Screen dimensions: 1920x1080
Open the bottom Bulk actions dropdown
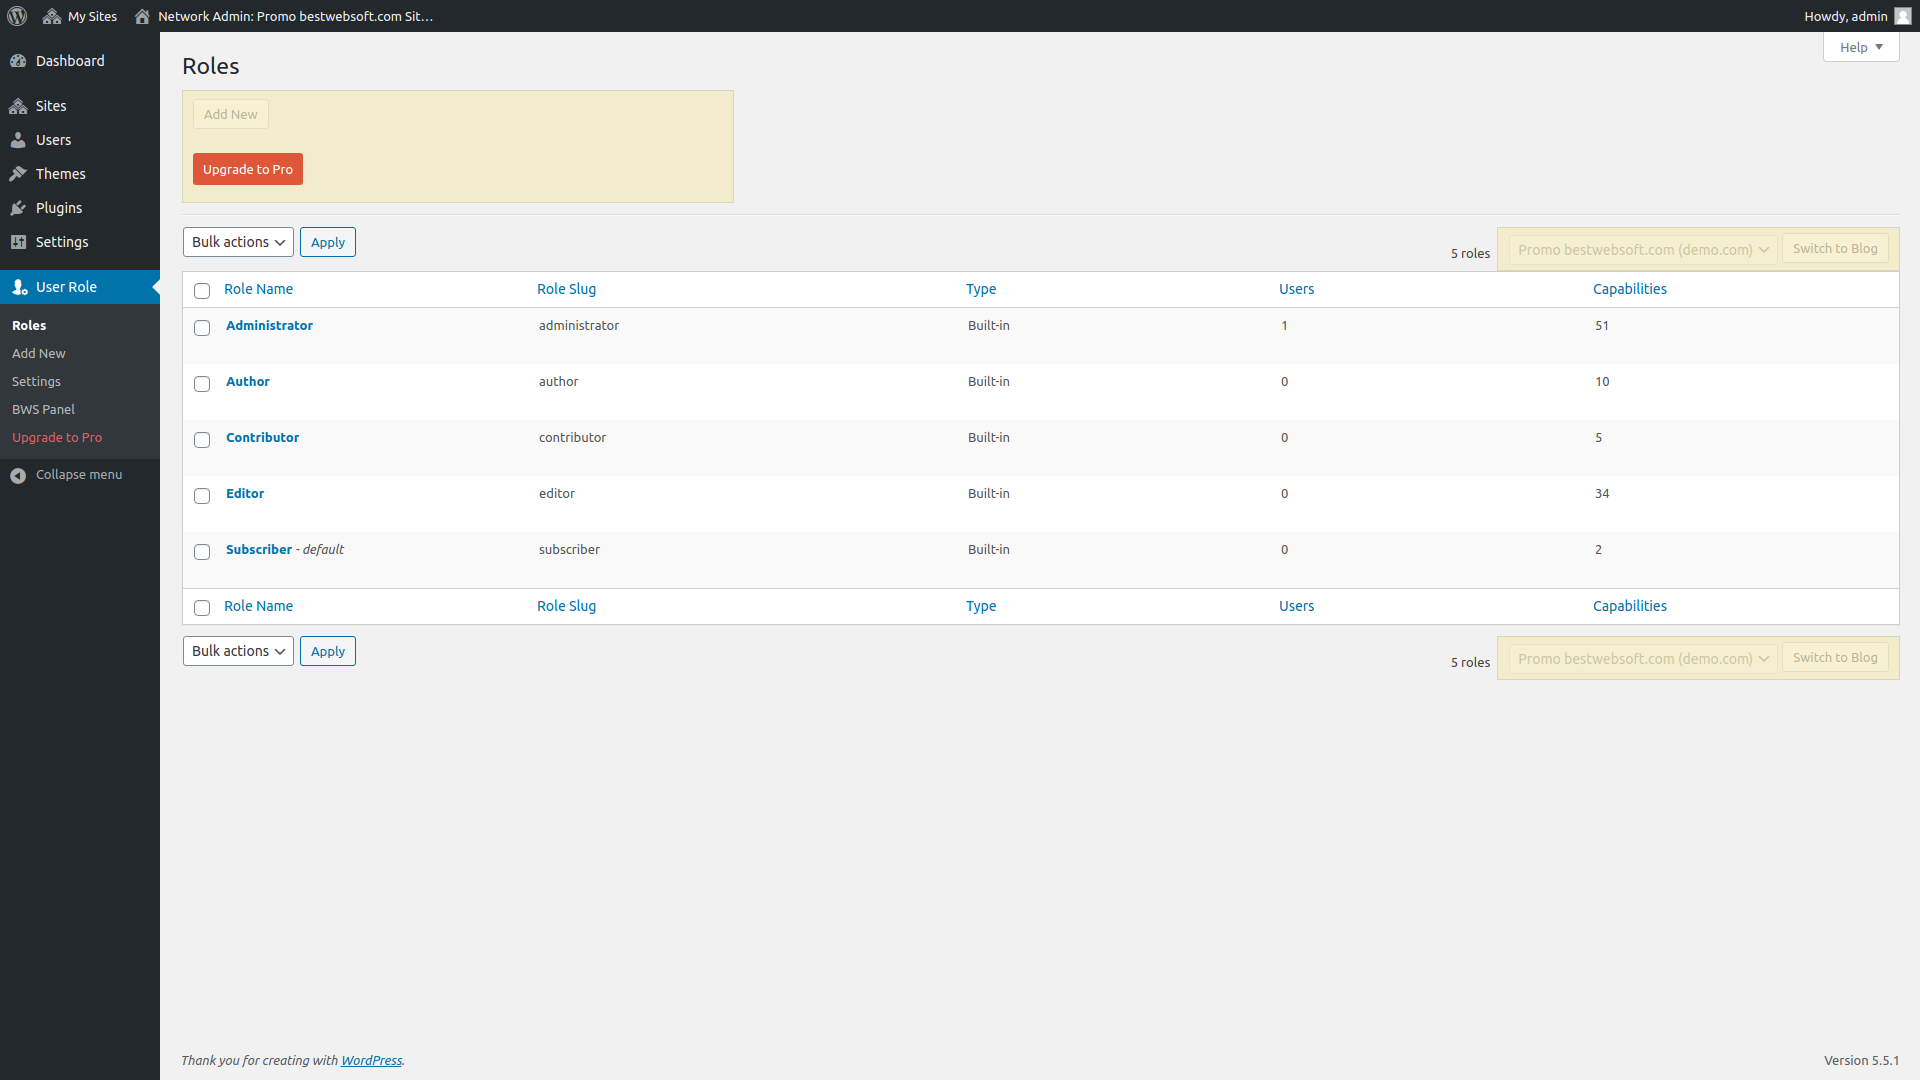pos(238,651)
